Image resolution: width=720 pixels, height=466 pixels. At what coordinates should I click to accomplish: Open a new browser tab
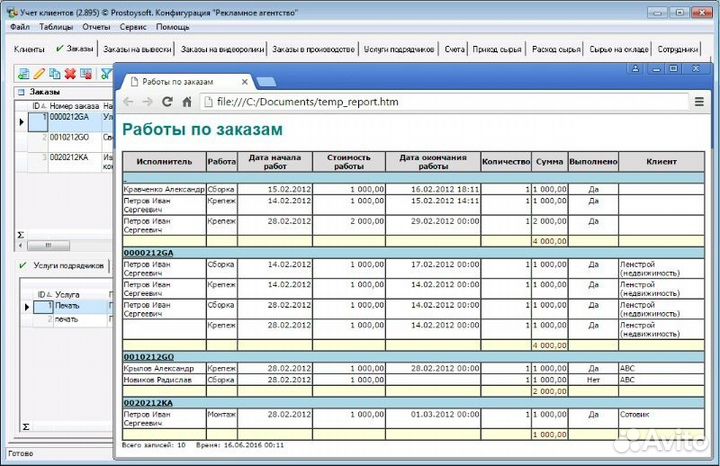tap(266, 82)
